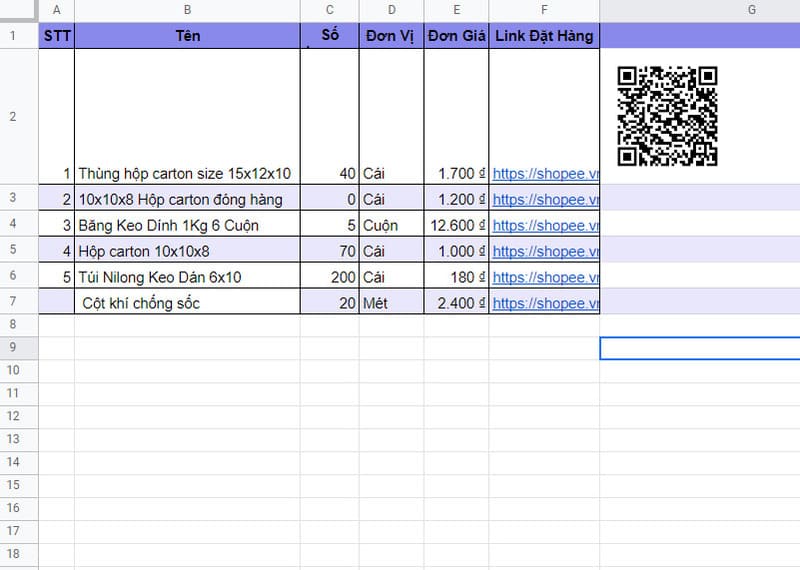This screenshot has width=800, height=570.
Task: Select price cell 1.200 ₫
Action: (456, 198)
